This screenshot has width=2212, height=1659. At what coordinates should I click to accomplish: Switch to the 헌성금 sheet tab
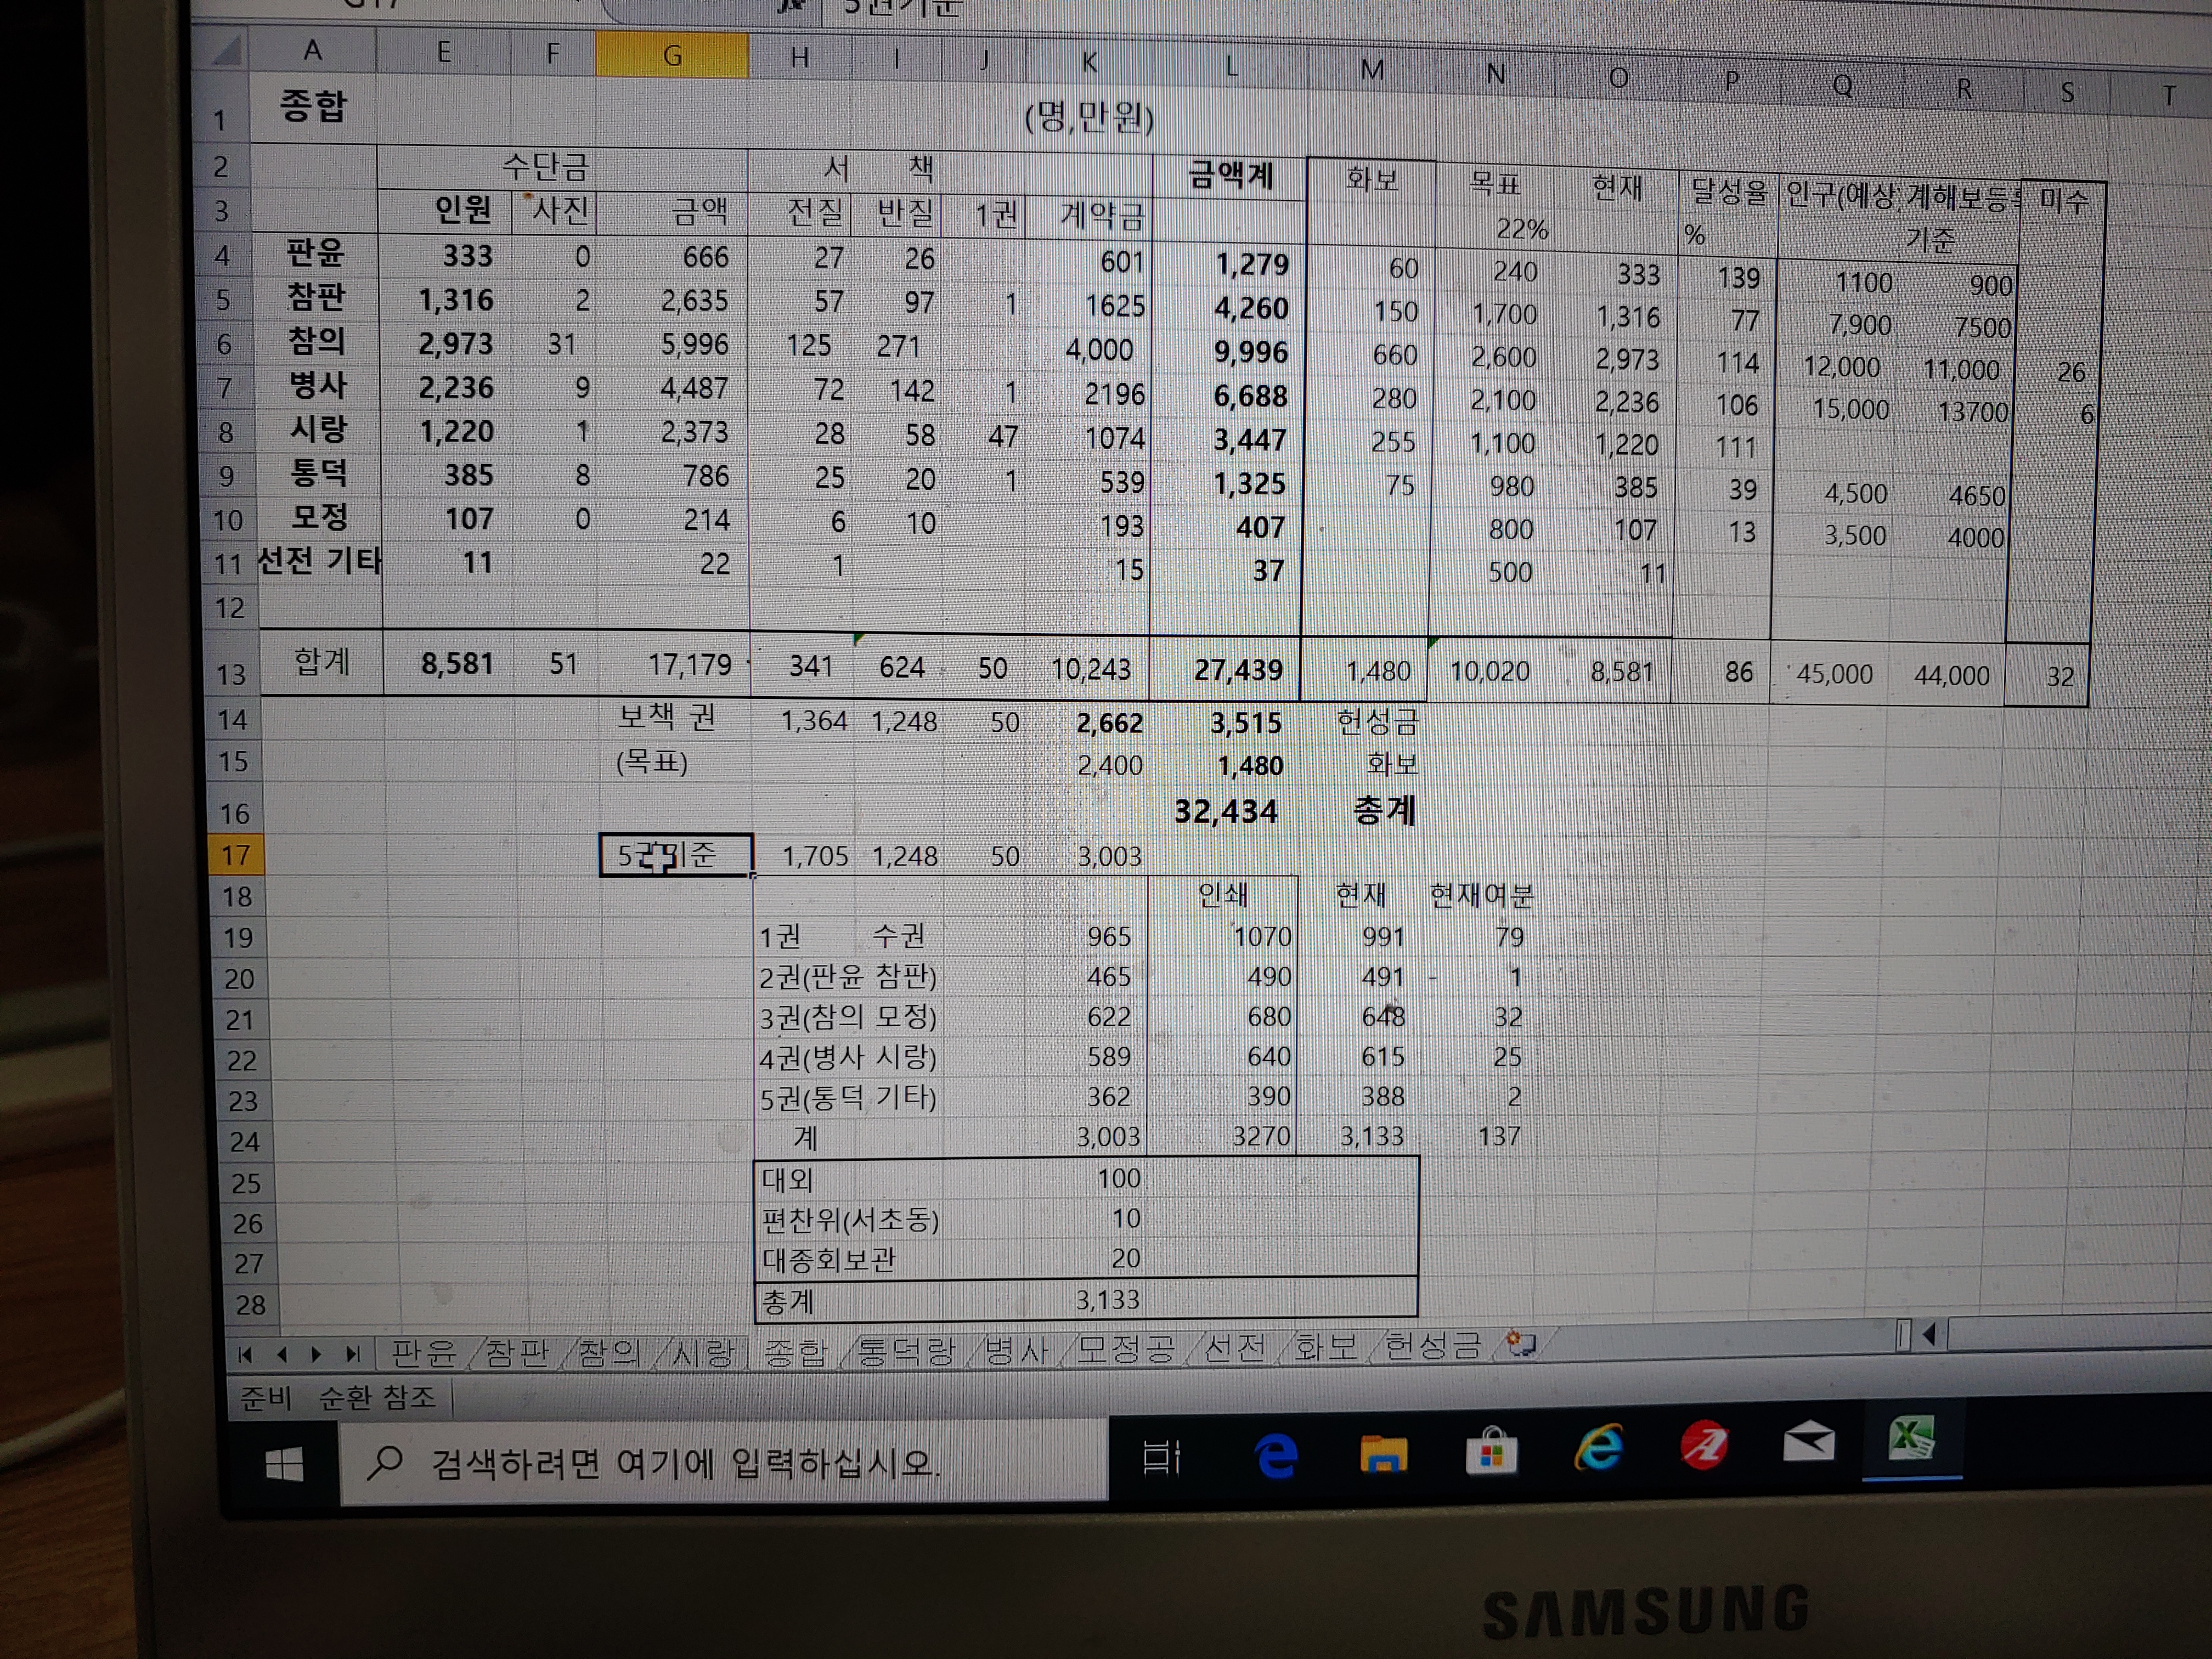point(1433,1346)
